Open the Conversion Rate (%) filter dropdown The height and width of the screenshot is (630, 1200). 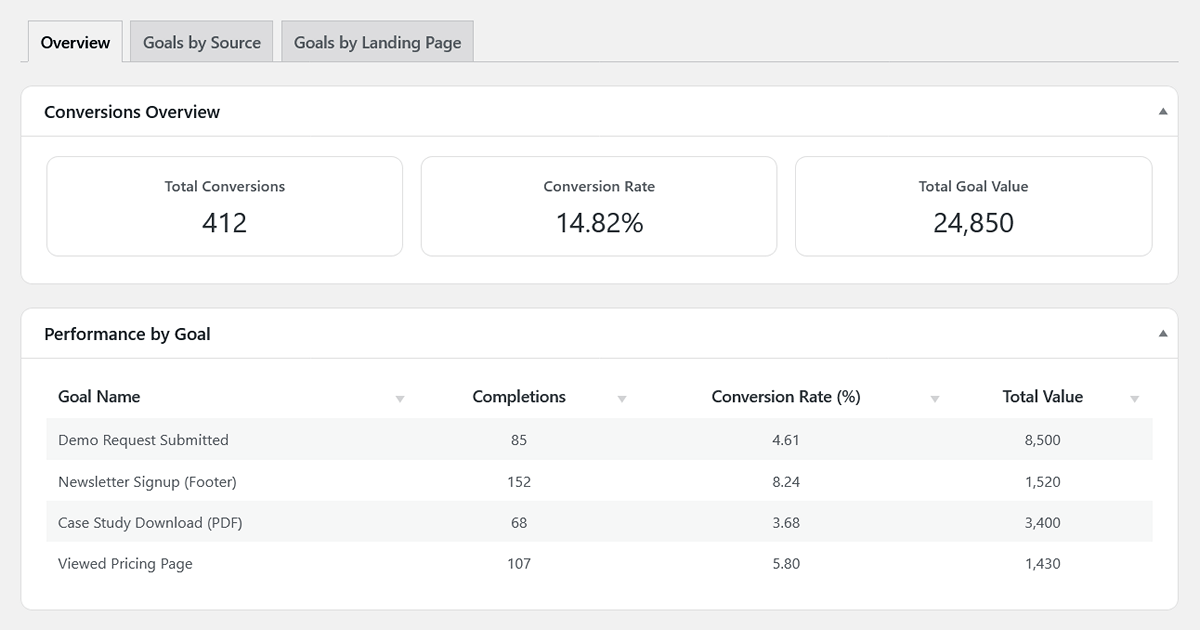(x=935, y=398)
